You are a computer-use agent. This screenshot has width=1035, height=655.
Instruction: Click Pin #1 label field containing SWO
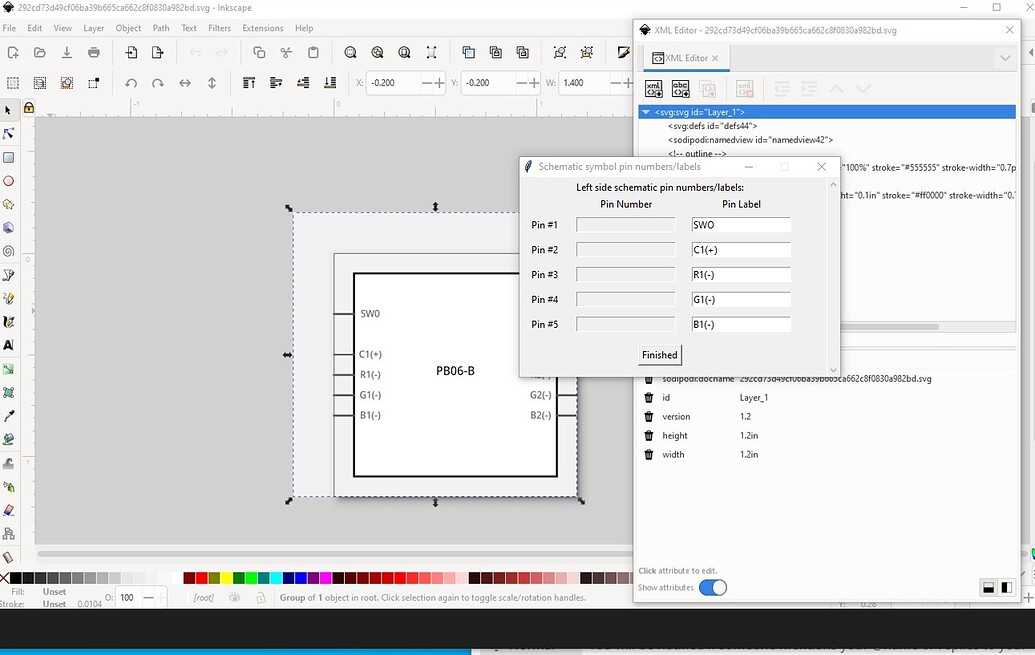(x=741, y=225)
